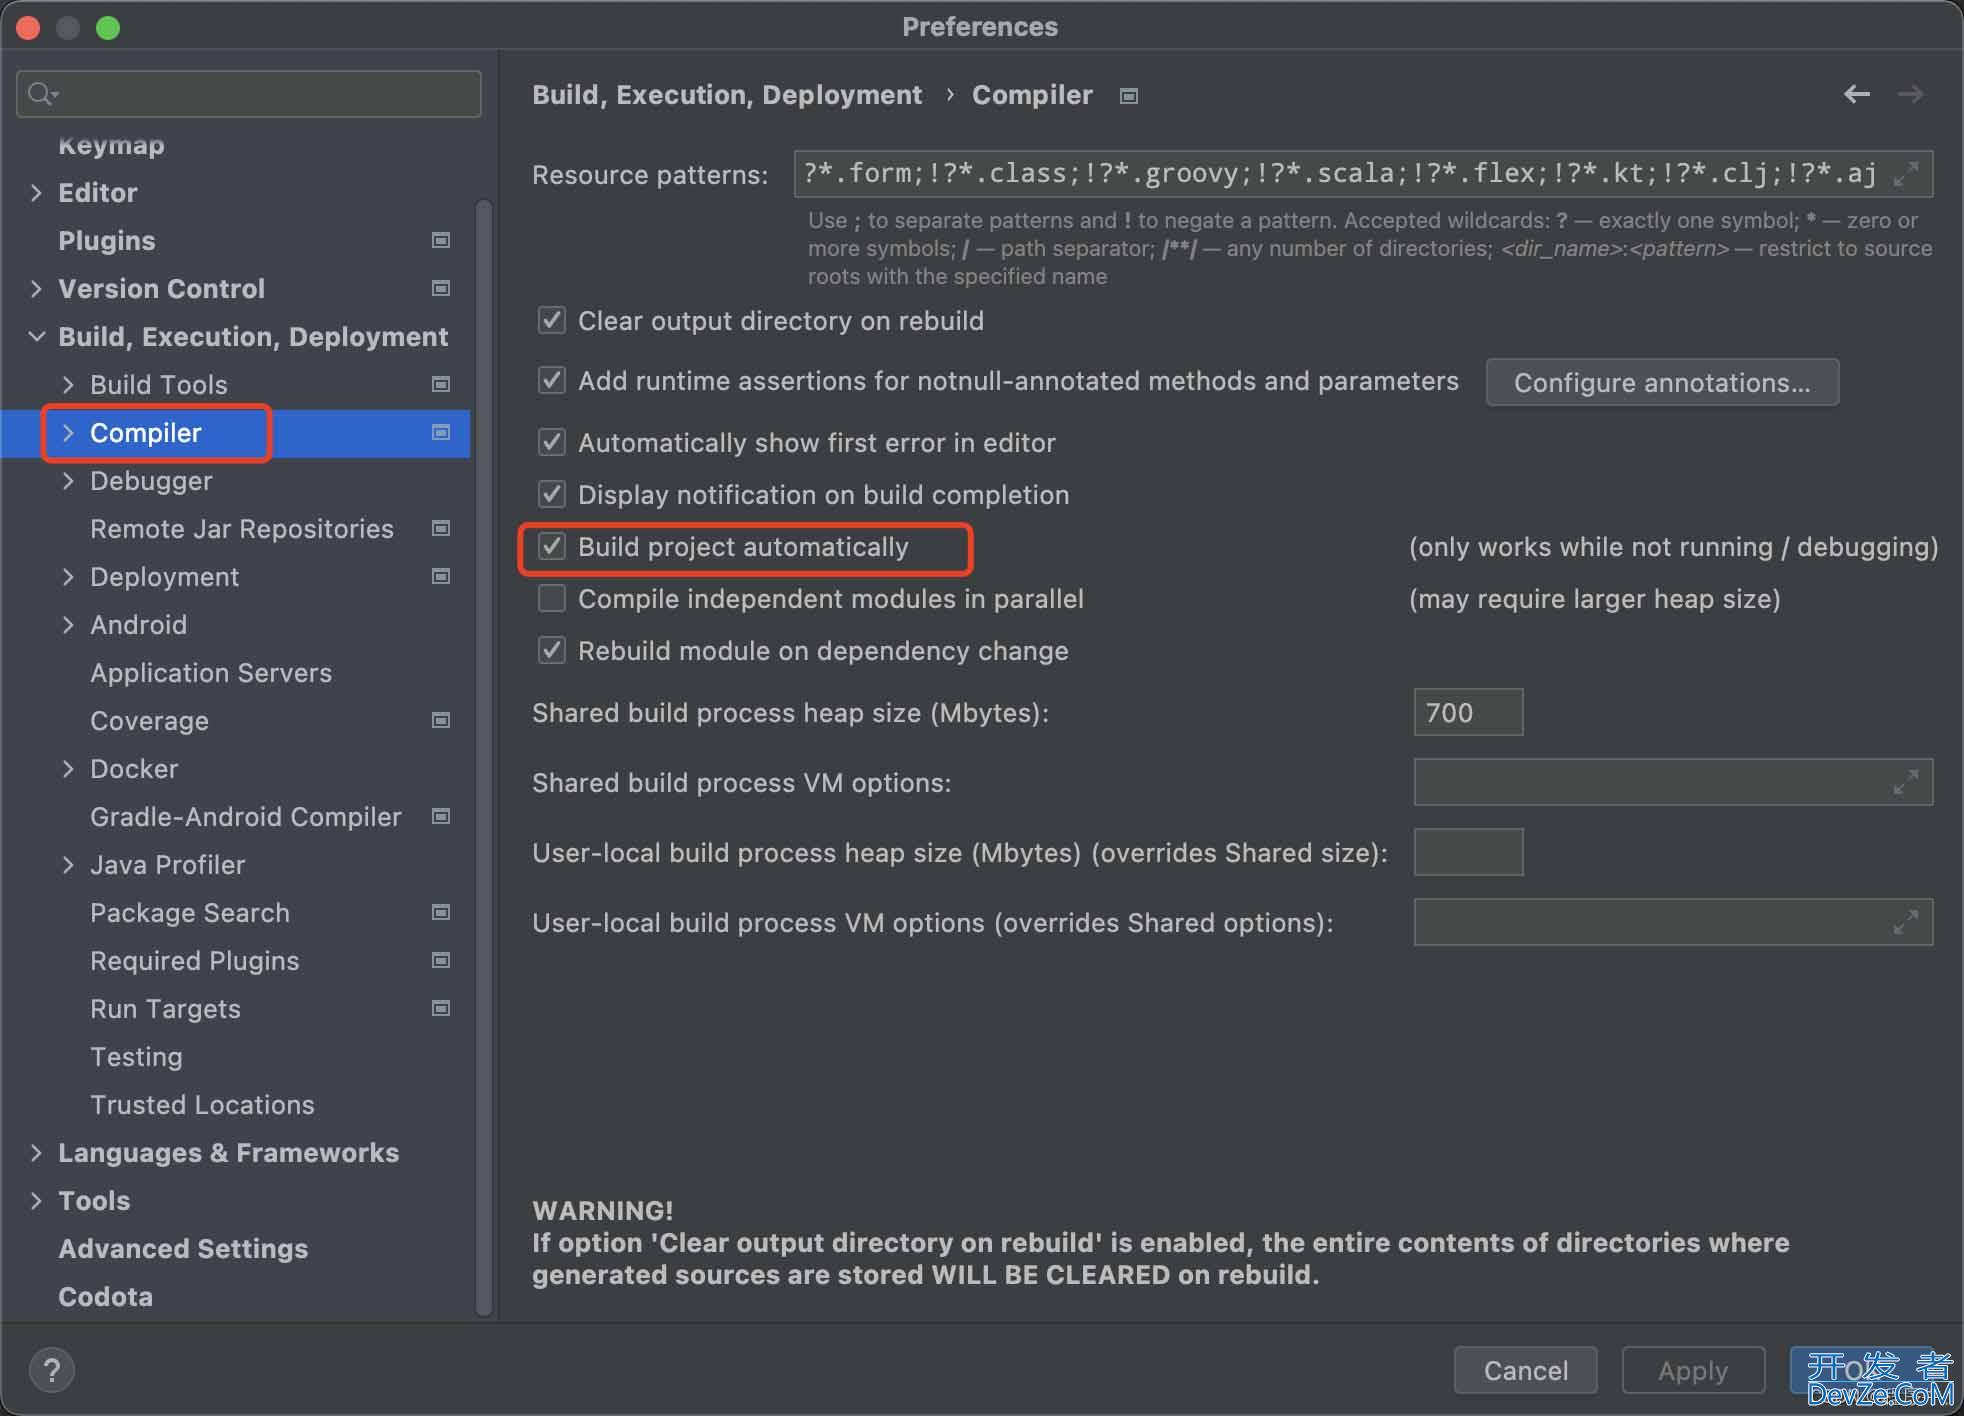
Task: Expand the Java Profiler node
Action: (68, 864)
